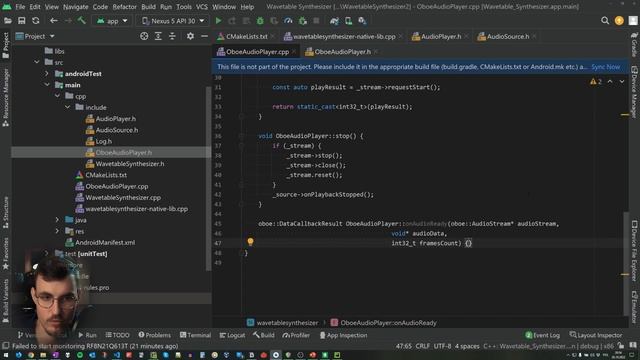Click the Expand All icon in Project panel

[158, 36]
